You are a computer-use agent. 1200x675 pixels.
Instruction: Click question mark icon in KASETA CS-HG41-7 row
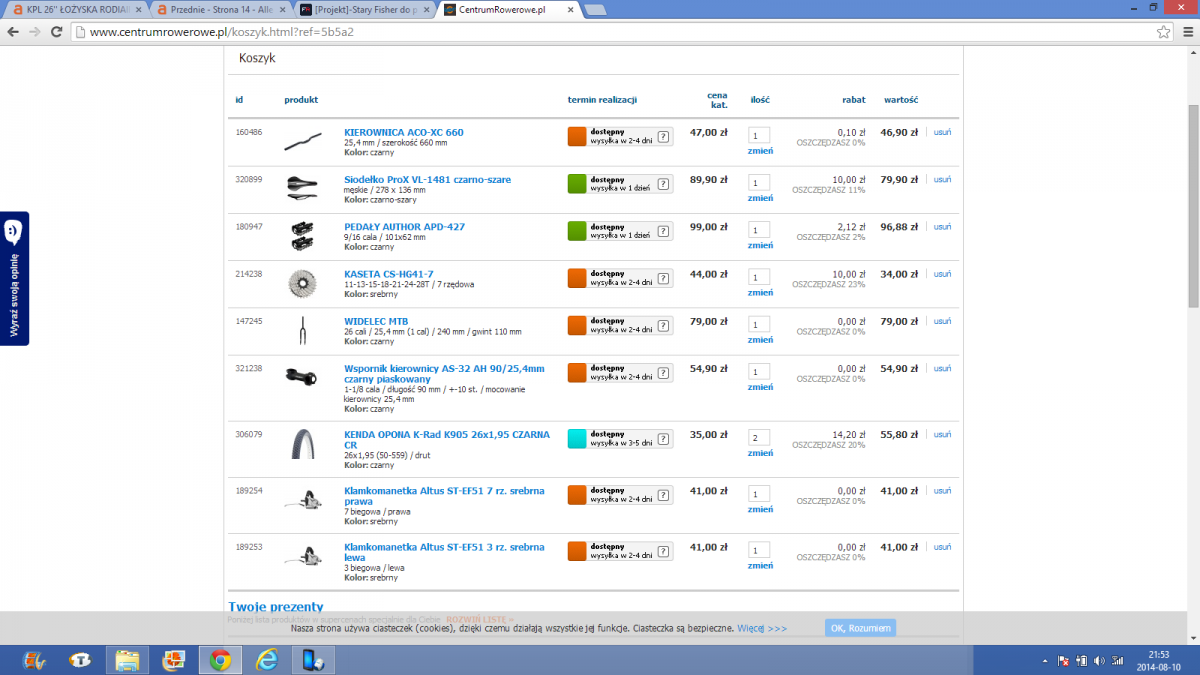[663, 278]
